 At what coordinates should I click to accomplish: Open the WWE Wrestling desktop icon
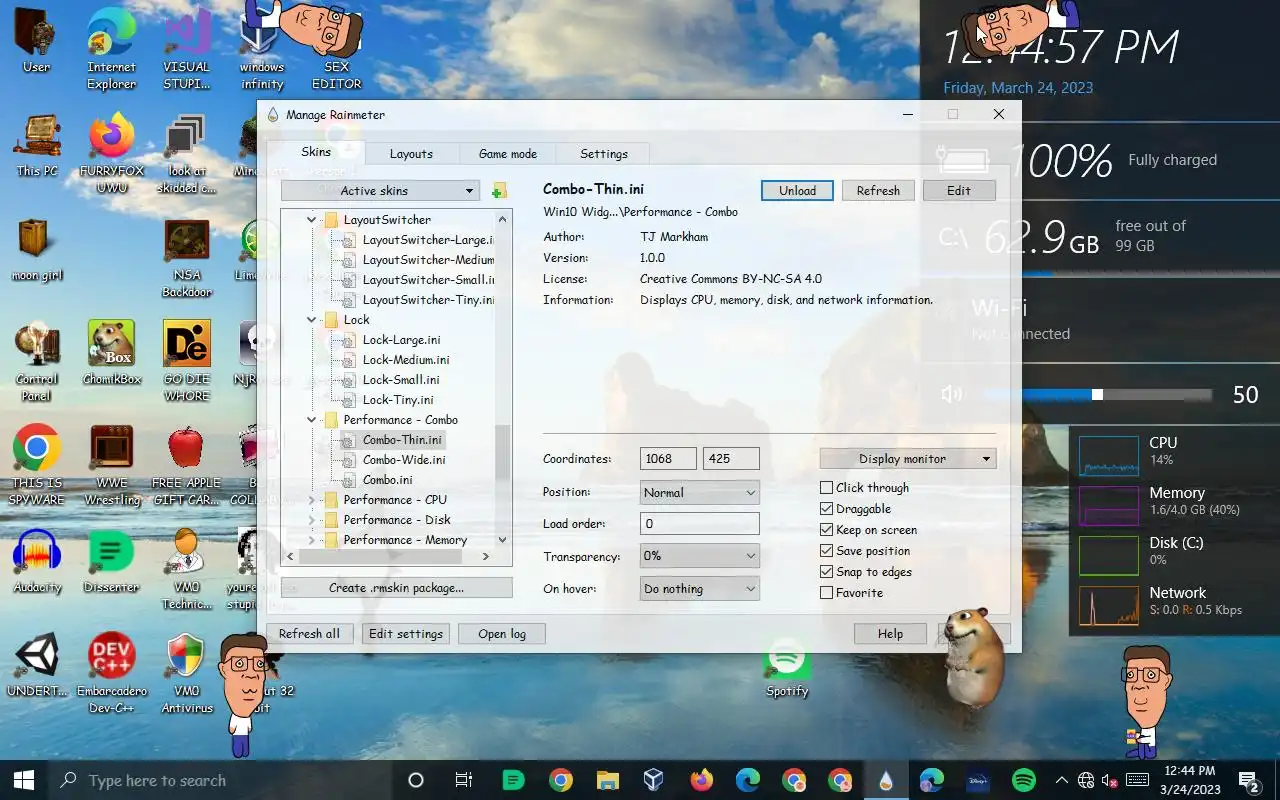click(111, 465)
